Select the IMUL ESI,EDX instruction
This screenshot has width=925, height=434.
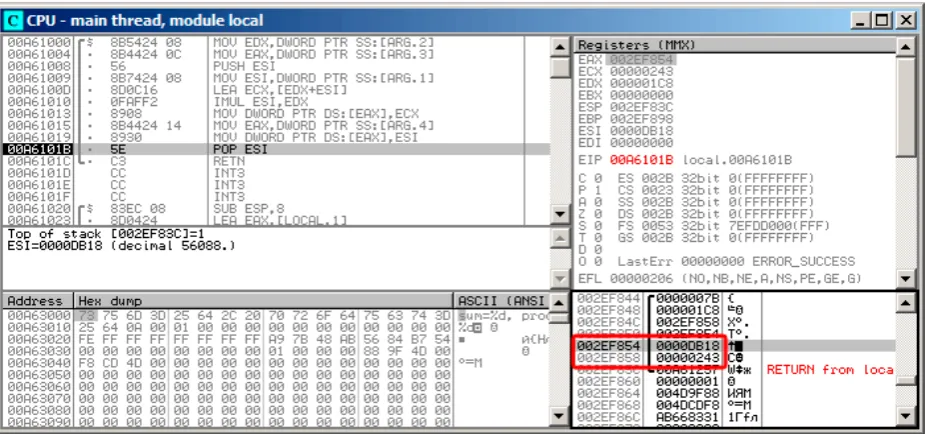point(277,101)
